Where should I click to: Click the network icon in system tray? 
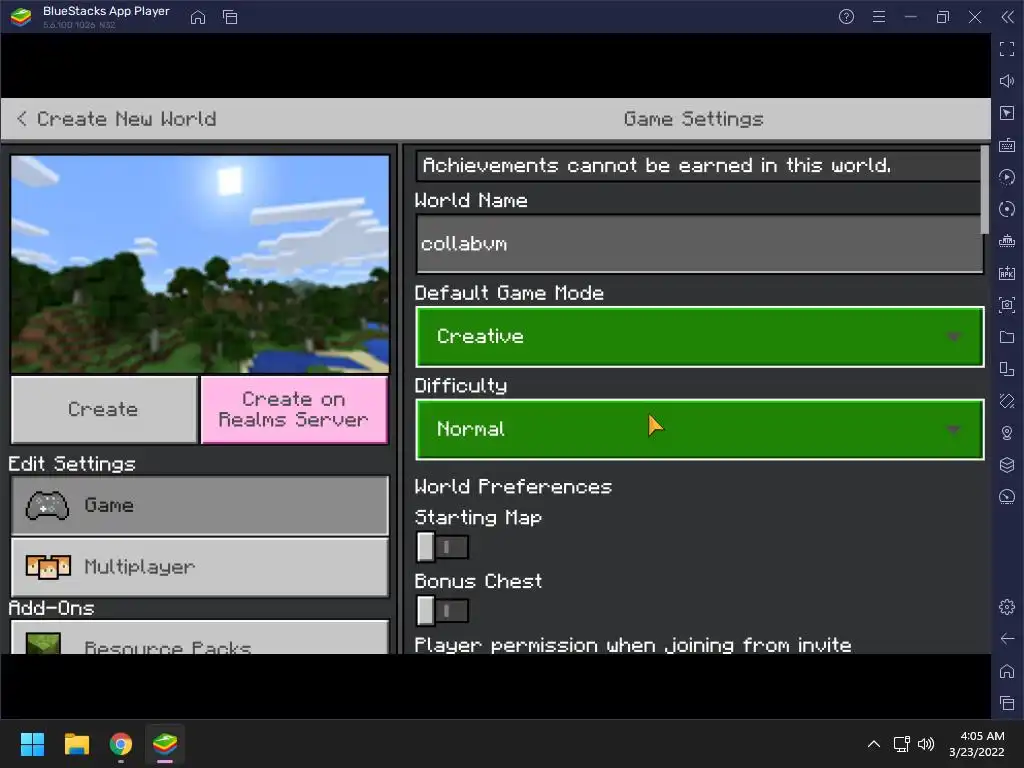[902, 744]
